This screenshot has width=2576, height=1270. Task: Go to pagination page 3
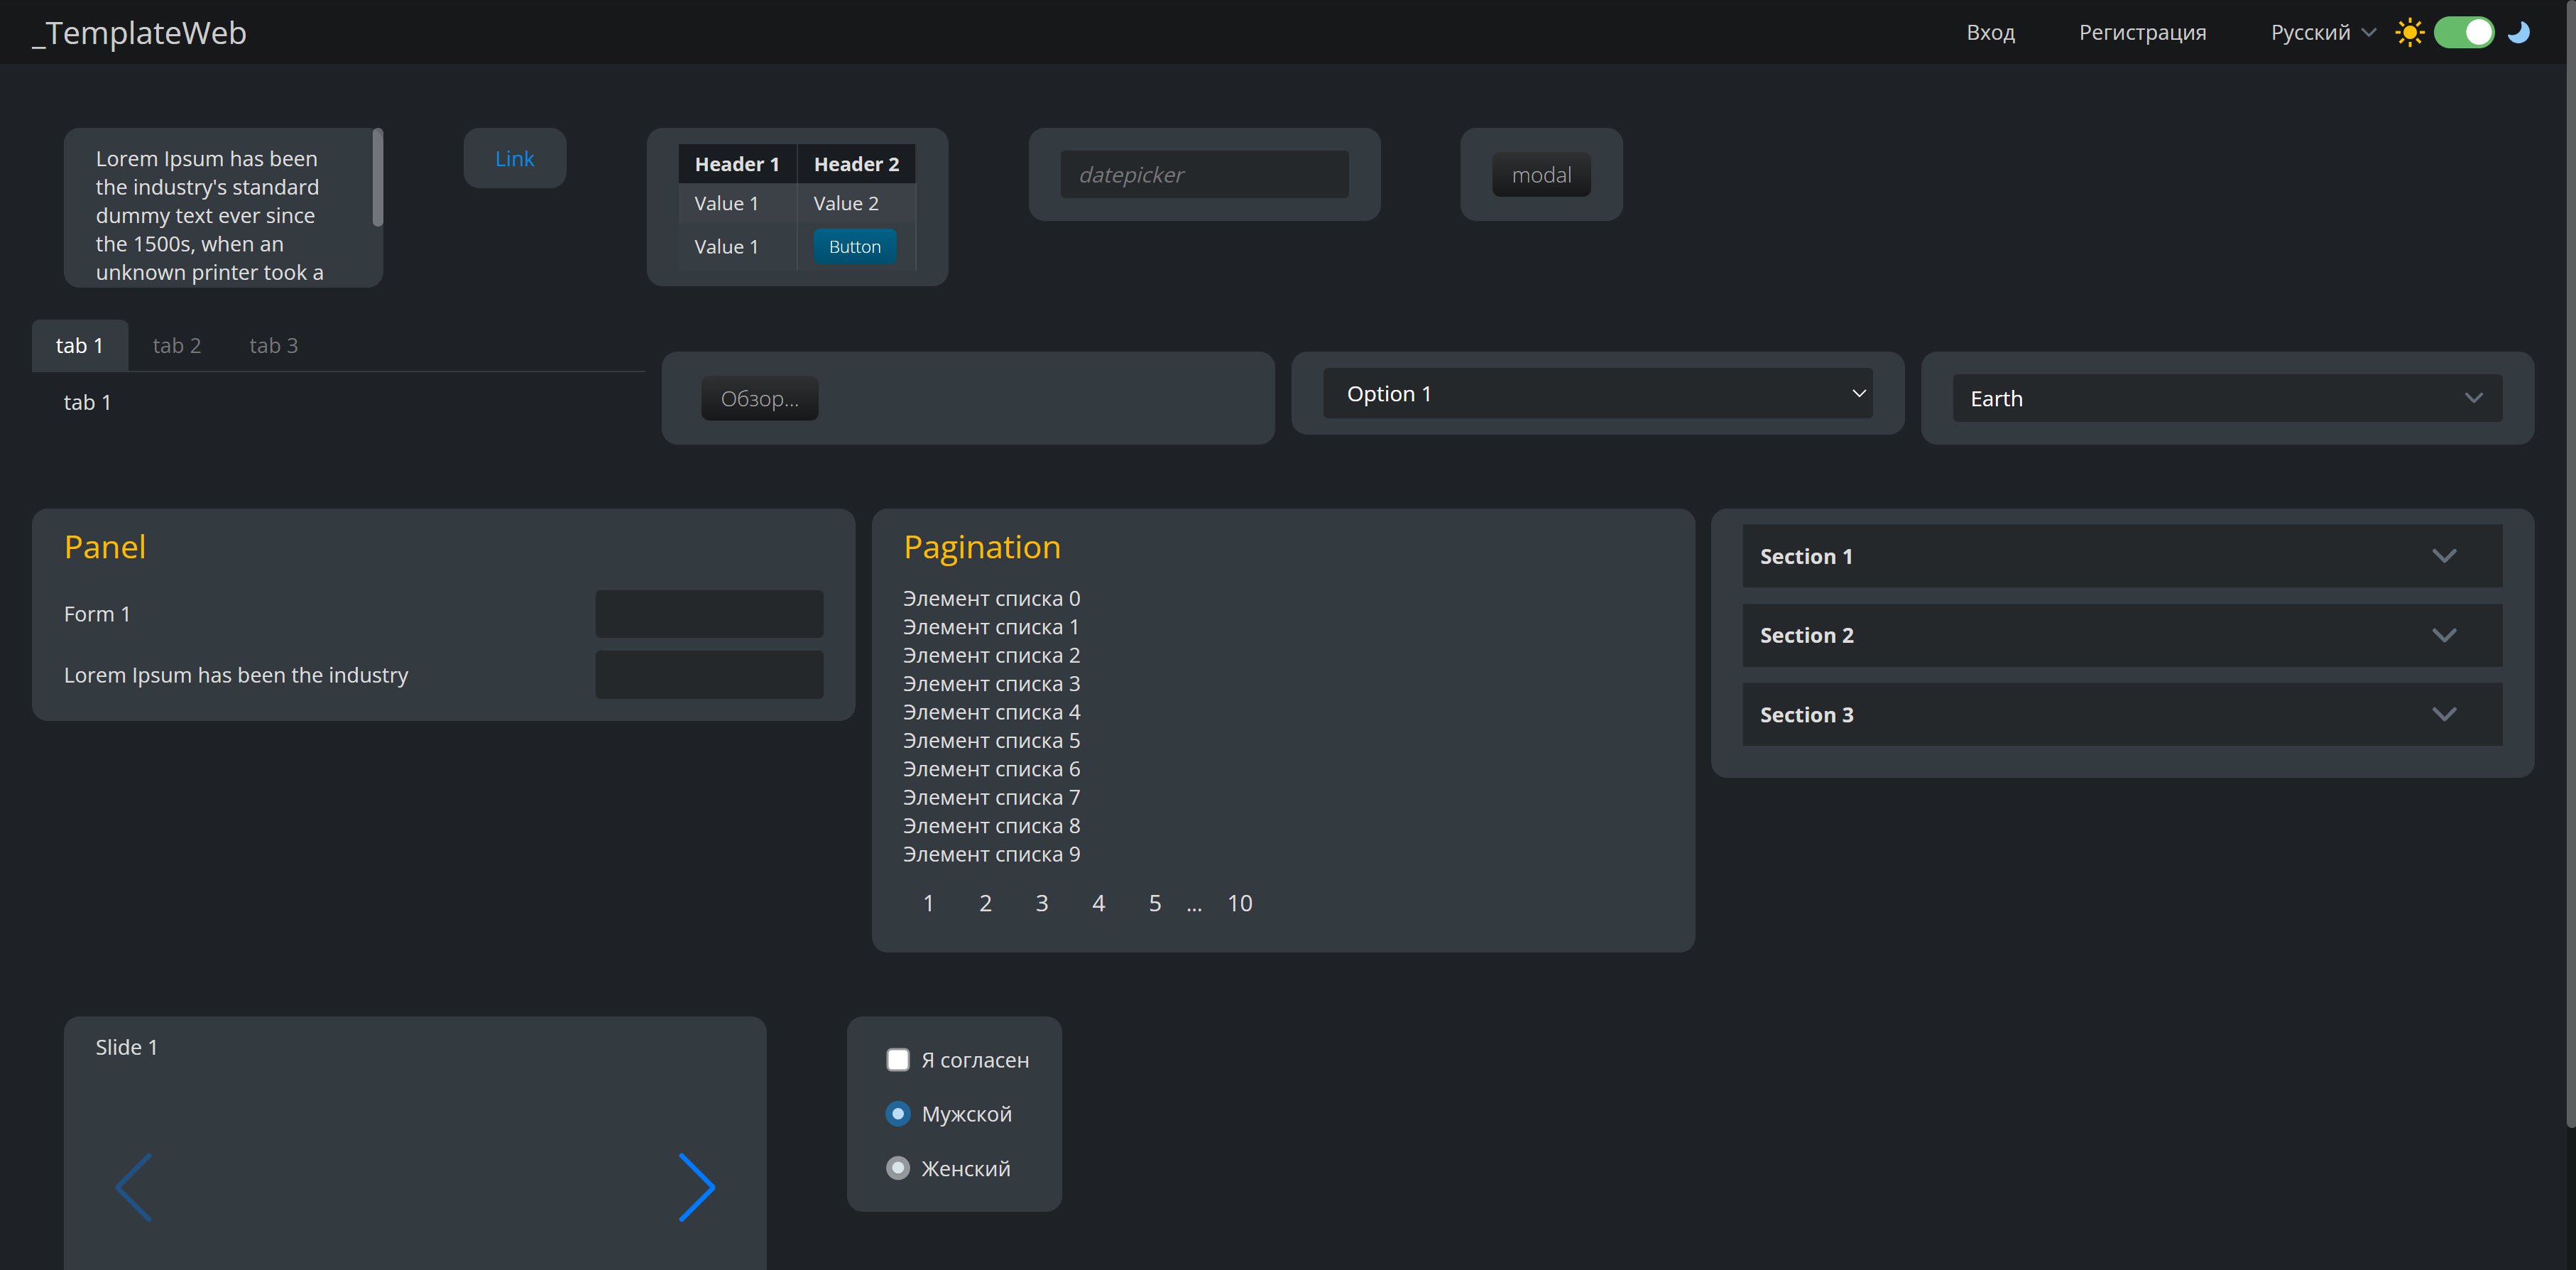[x=1041, y=903]
